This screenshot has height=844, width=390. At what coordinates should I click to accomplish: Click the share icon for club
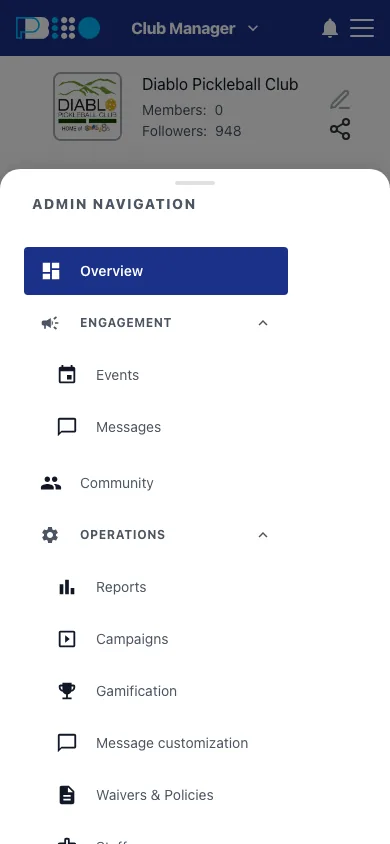click(x=340, y=129)
